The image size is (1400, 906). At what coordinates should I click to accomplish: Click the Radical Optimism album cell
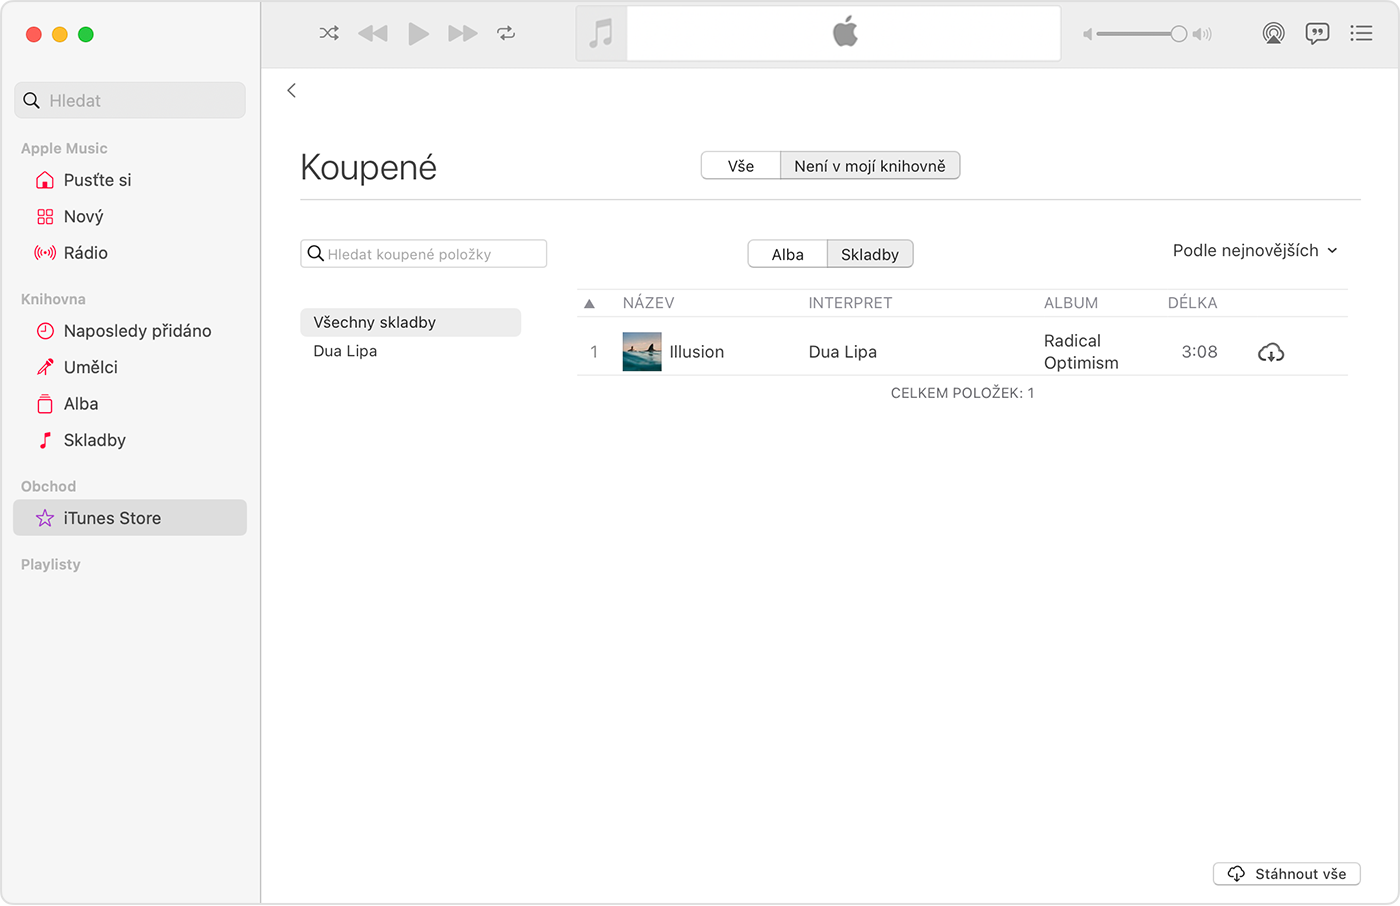pos(1081,352)
